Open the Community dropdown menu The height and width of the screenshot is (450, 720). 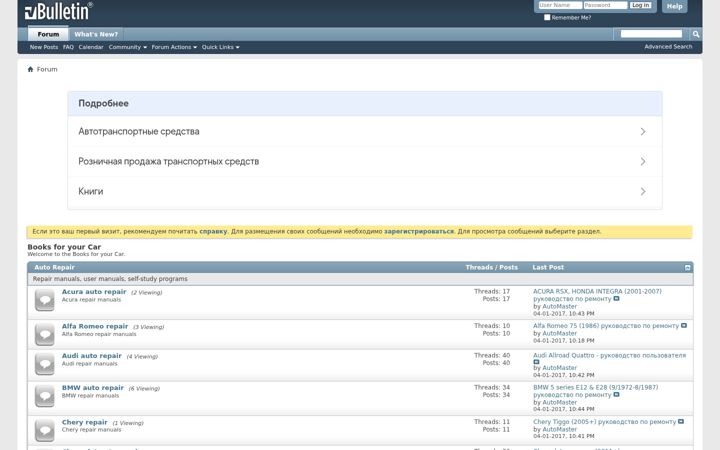coord(128,47)
